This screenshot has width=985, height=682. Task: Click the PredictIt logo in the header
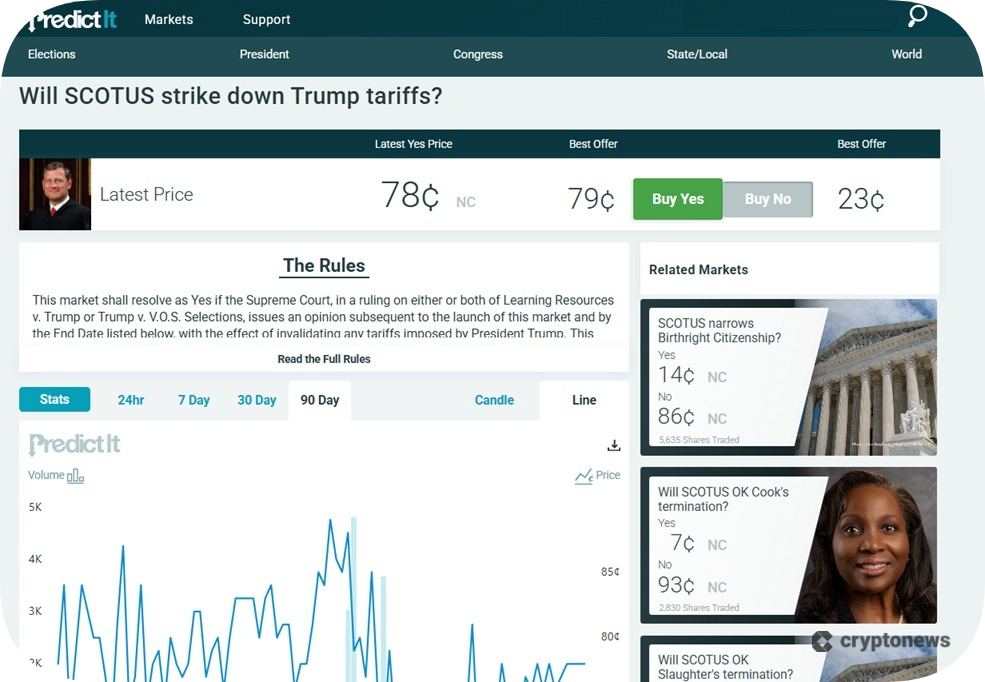click(x=72, y=17)
